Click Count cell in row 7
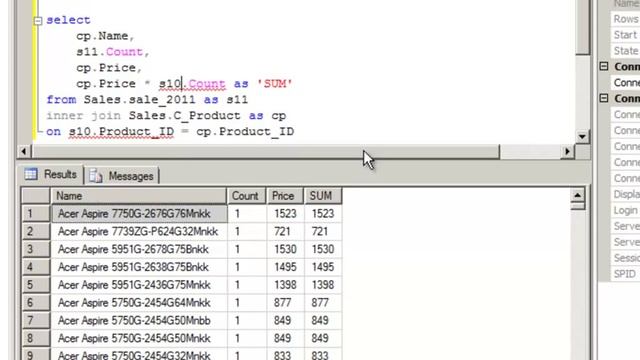The image size is (640, 360). pyautogui.click(x=247, y=320)
